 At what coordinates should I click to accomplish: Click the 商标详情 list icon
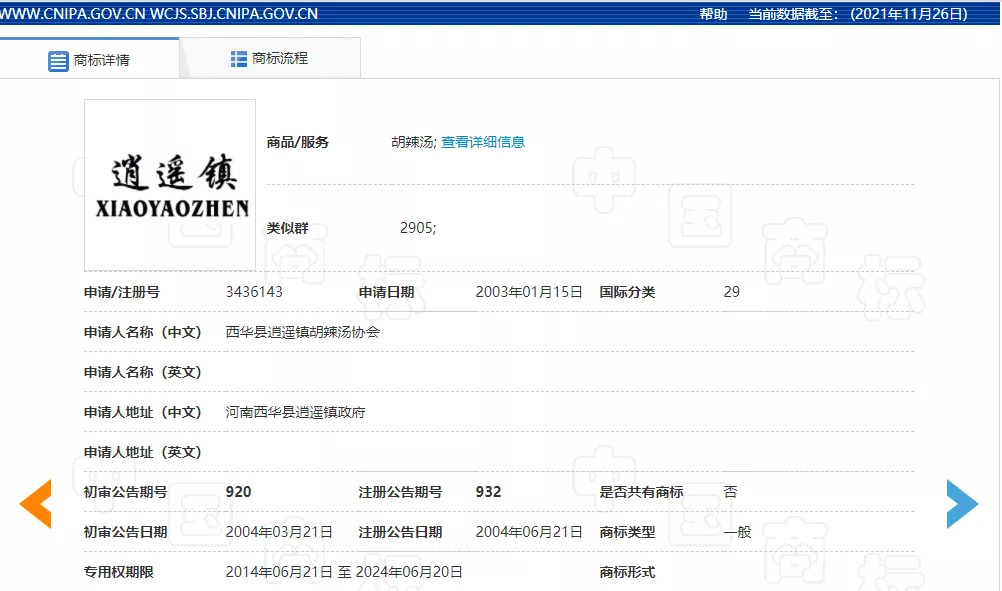click(x=58, y=61)
